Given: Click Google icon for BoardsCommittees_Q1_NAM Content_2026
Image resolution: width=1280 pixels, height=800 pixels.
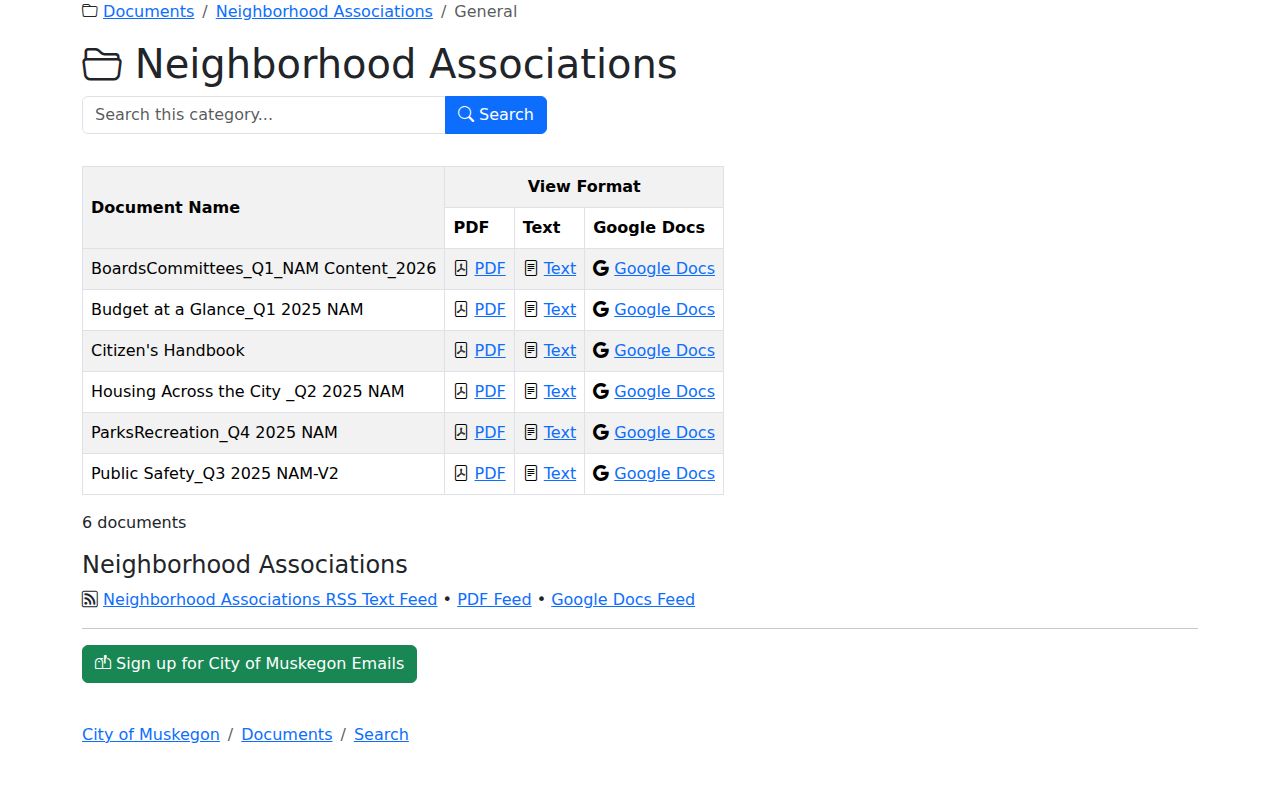Looking at the screenshot, I should [601, 268].
